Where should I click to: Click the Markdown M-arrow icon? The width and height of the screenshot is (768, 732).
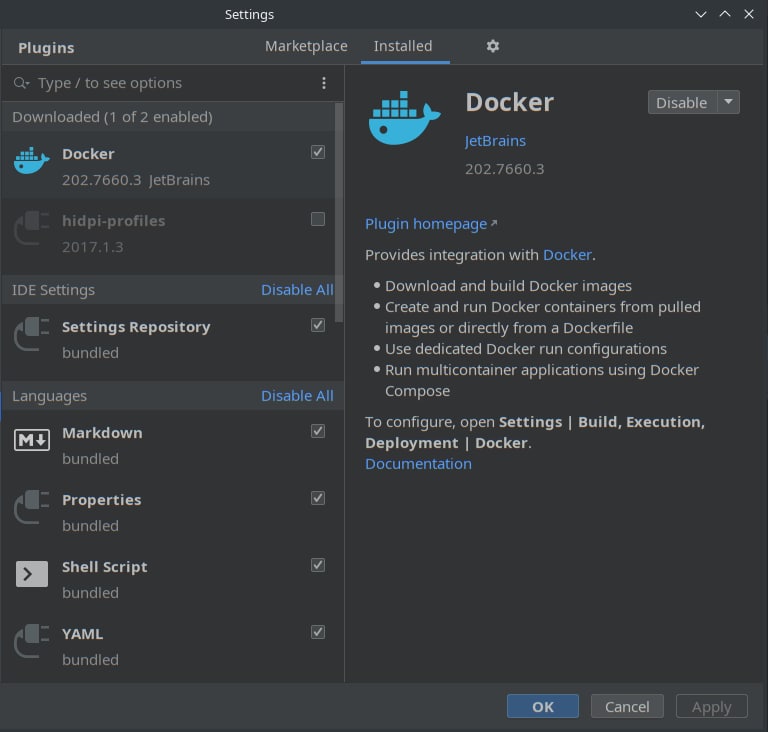point(32,439)
